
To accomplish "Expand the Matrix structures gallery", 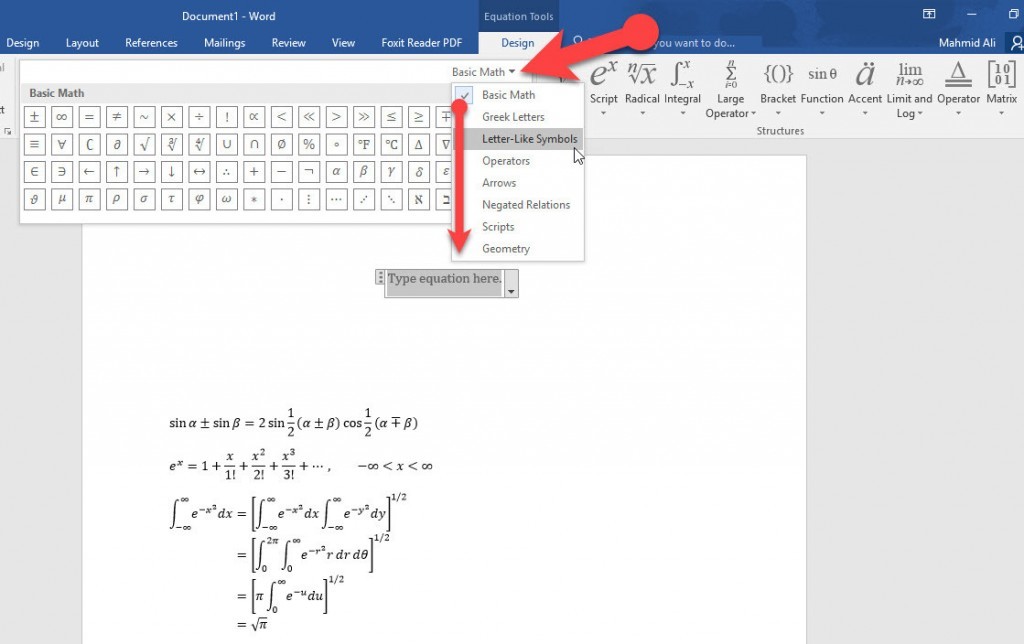I will tap(1001, 89).
